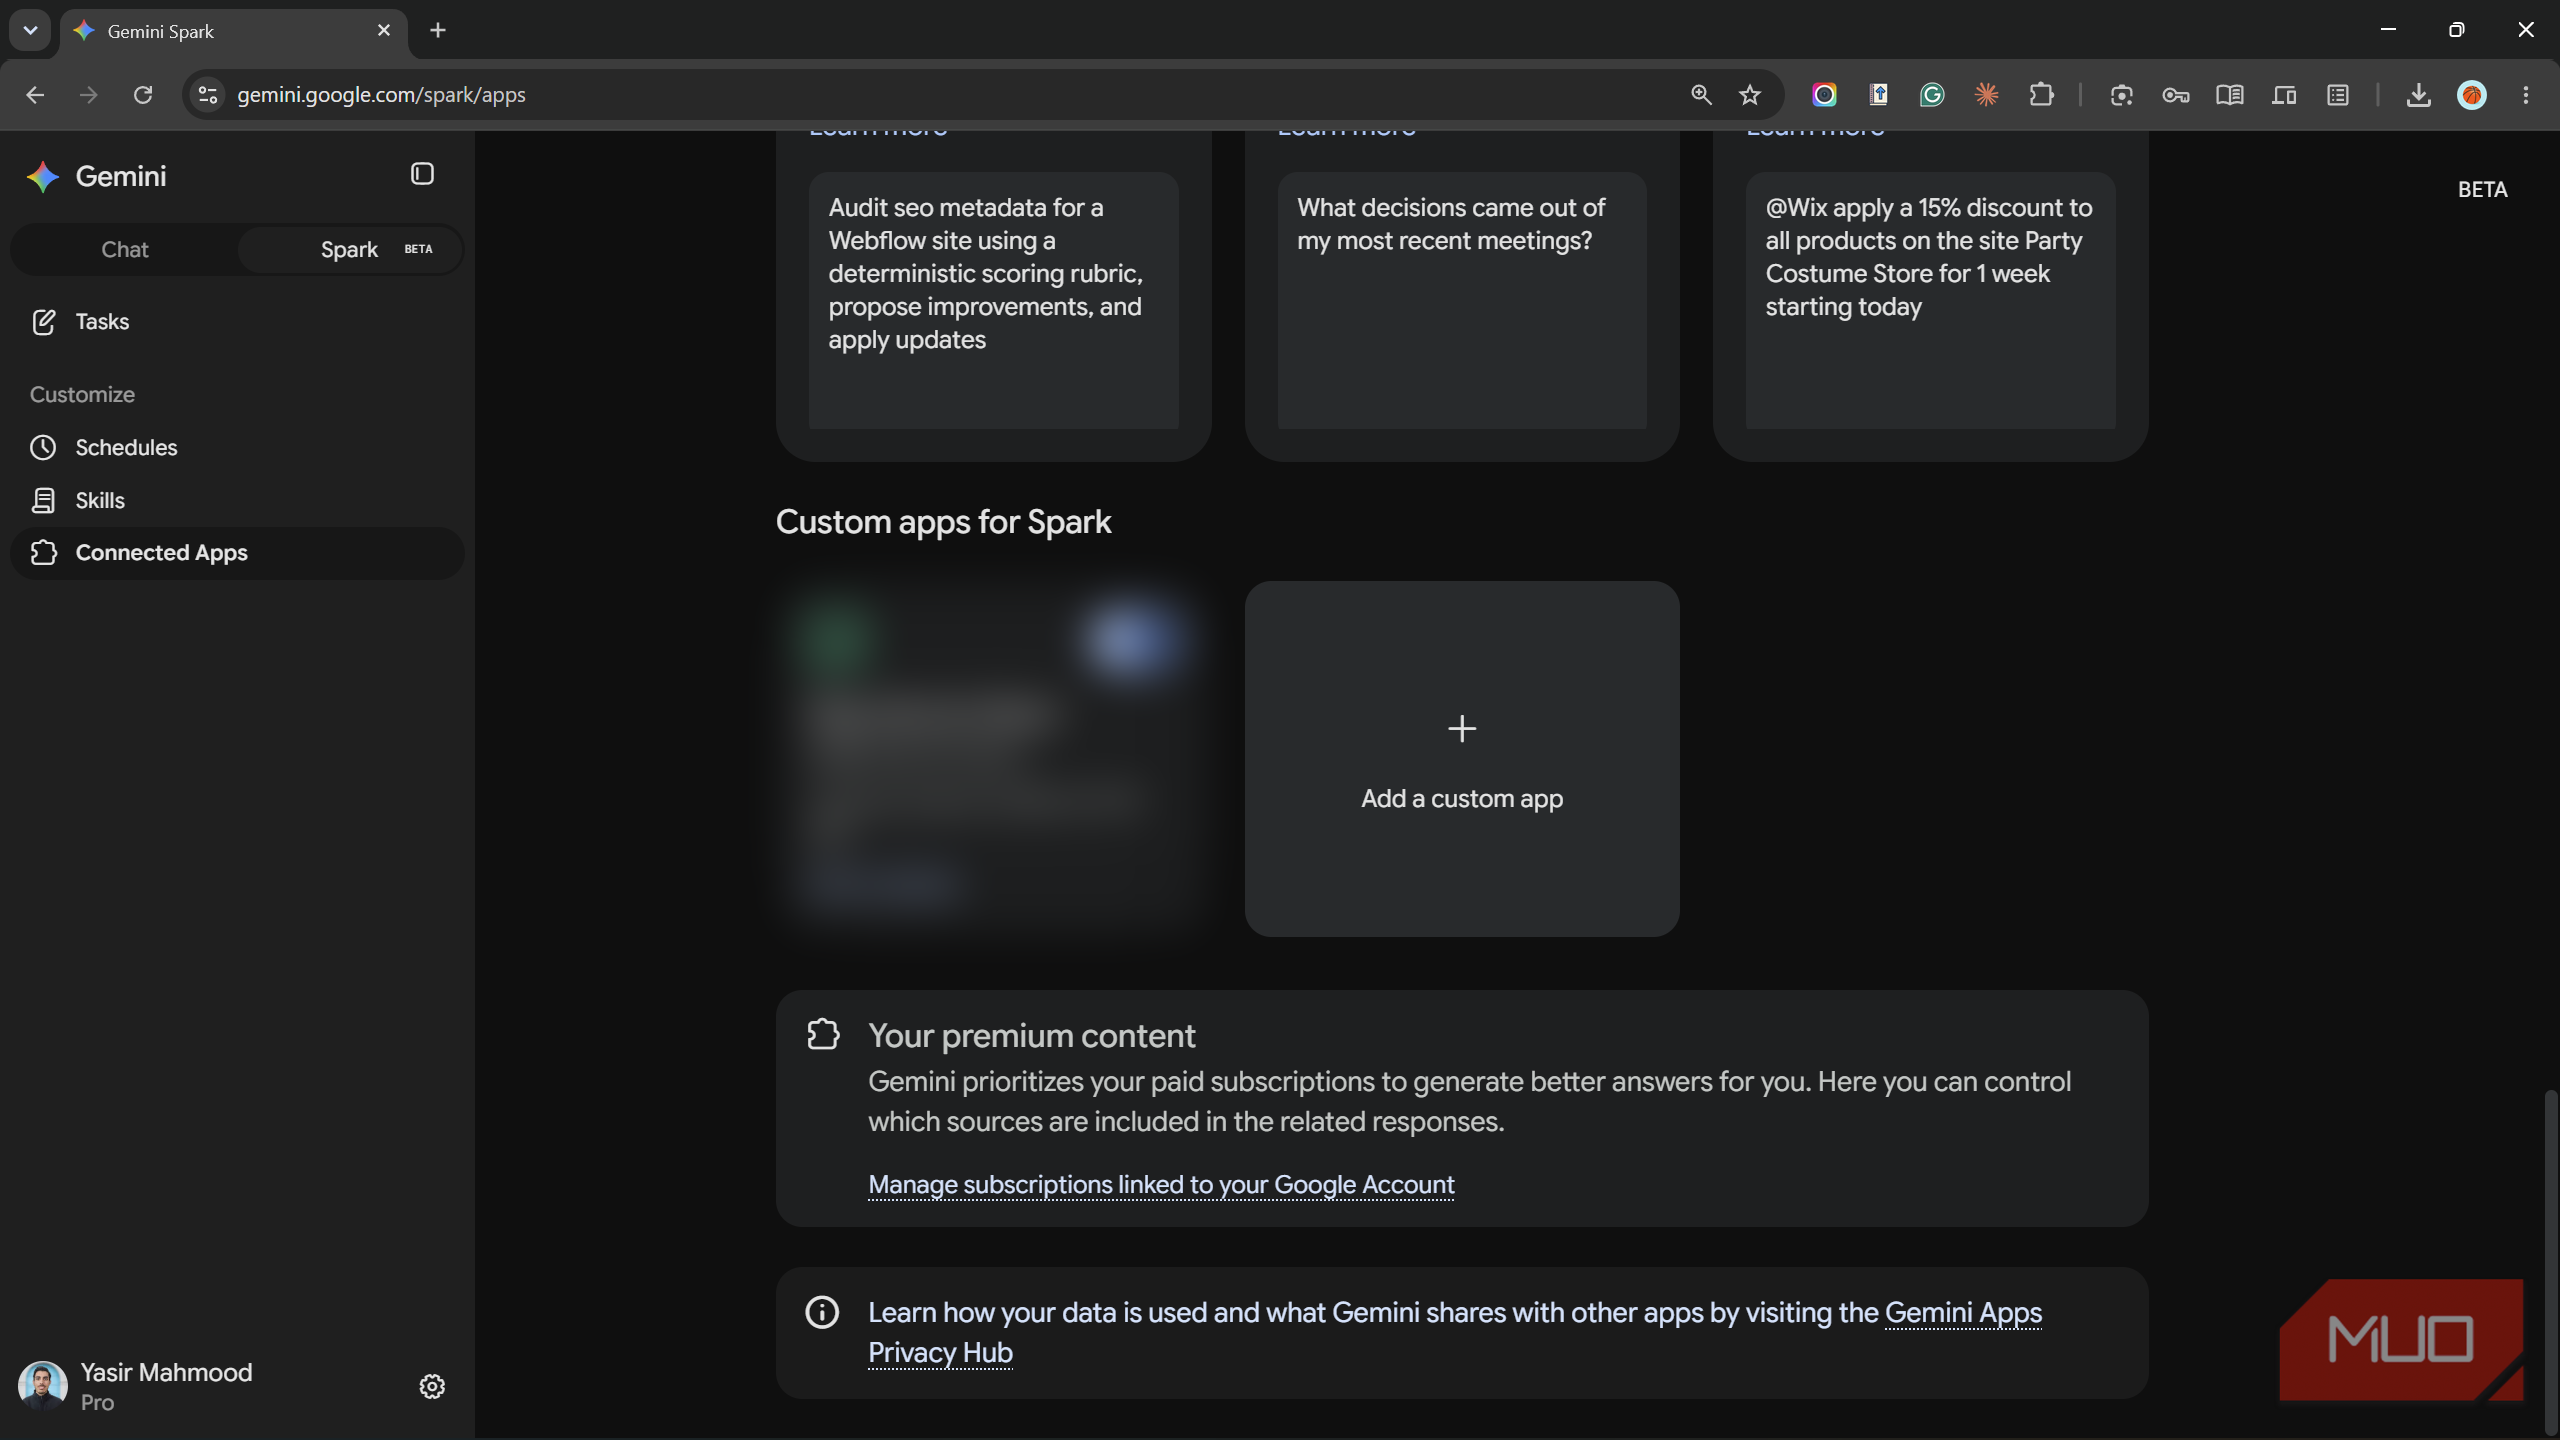Open the Grammarly extension icon
The width and height of the screenshot is (2560, 1440).
[x=1932, y=95]
